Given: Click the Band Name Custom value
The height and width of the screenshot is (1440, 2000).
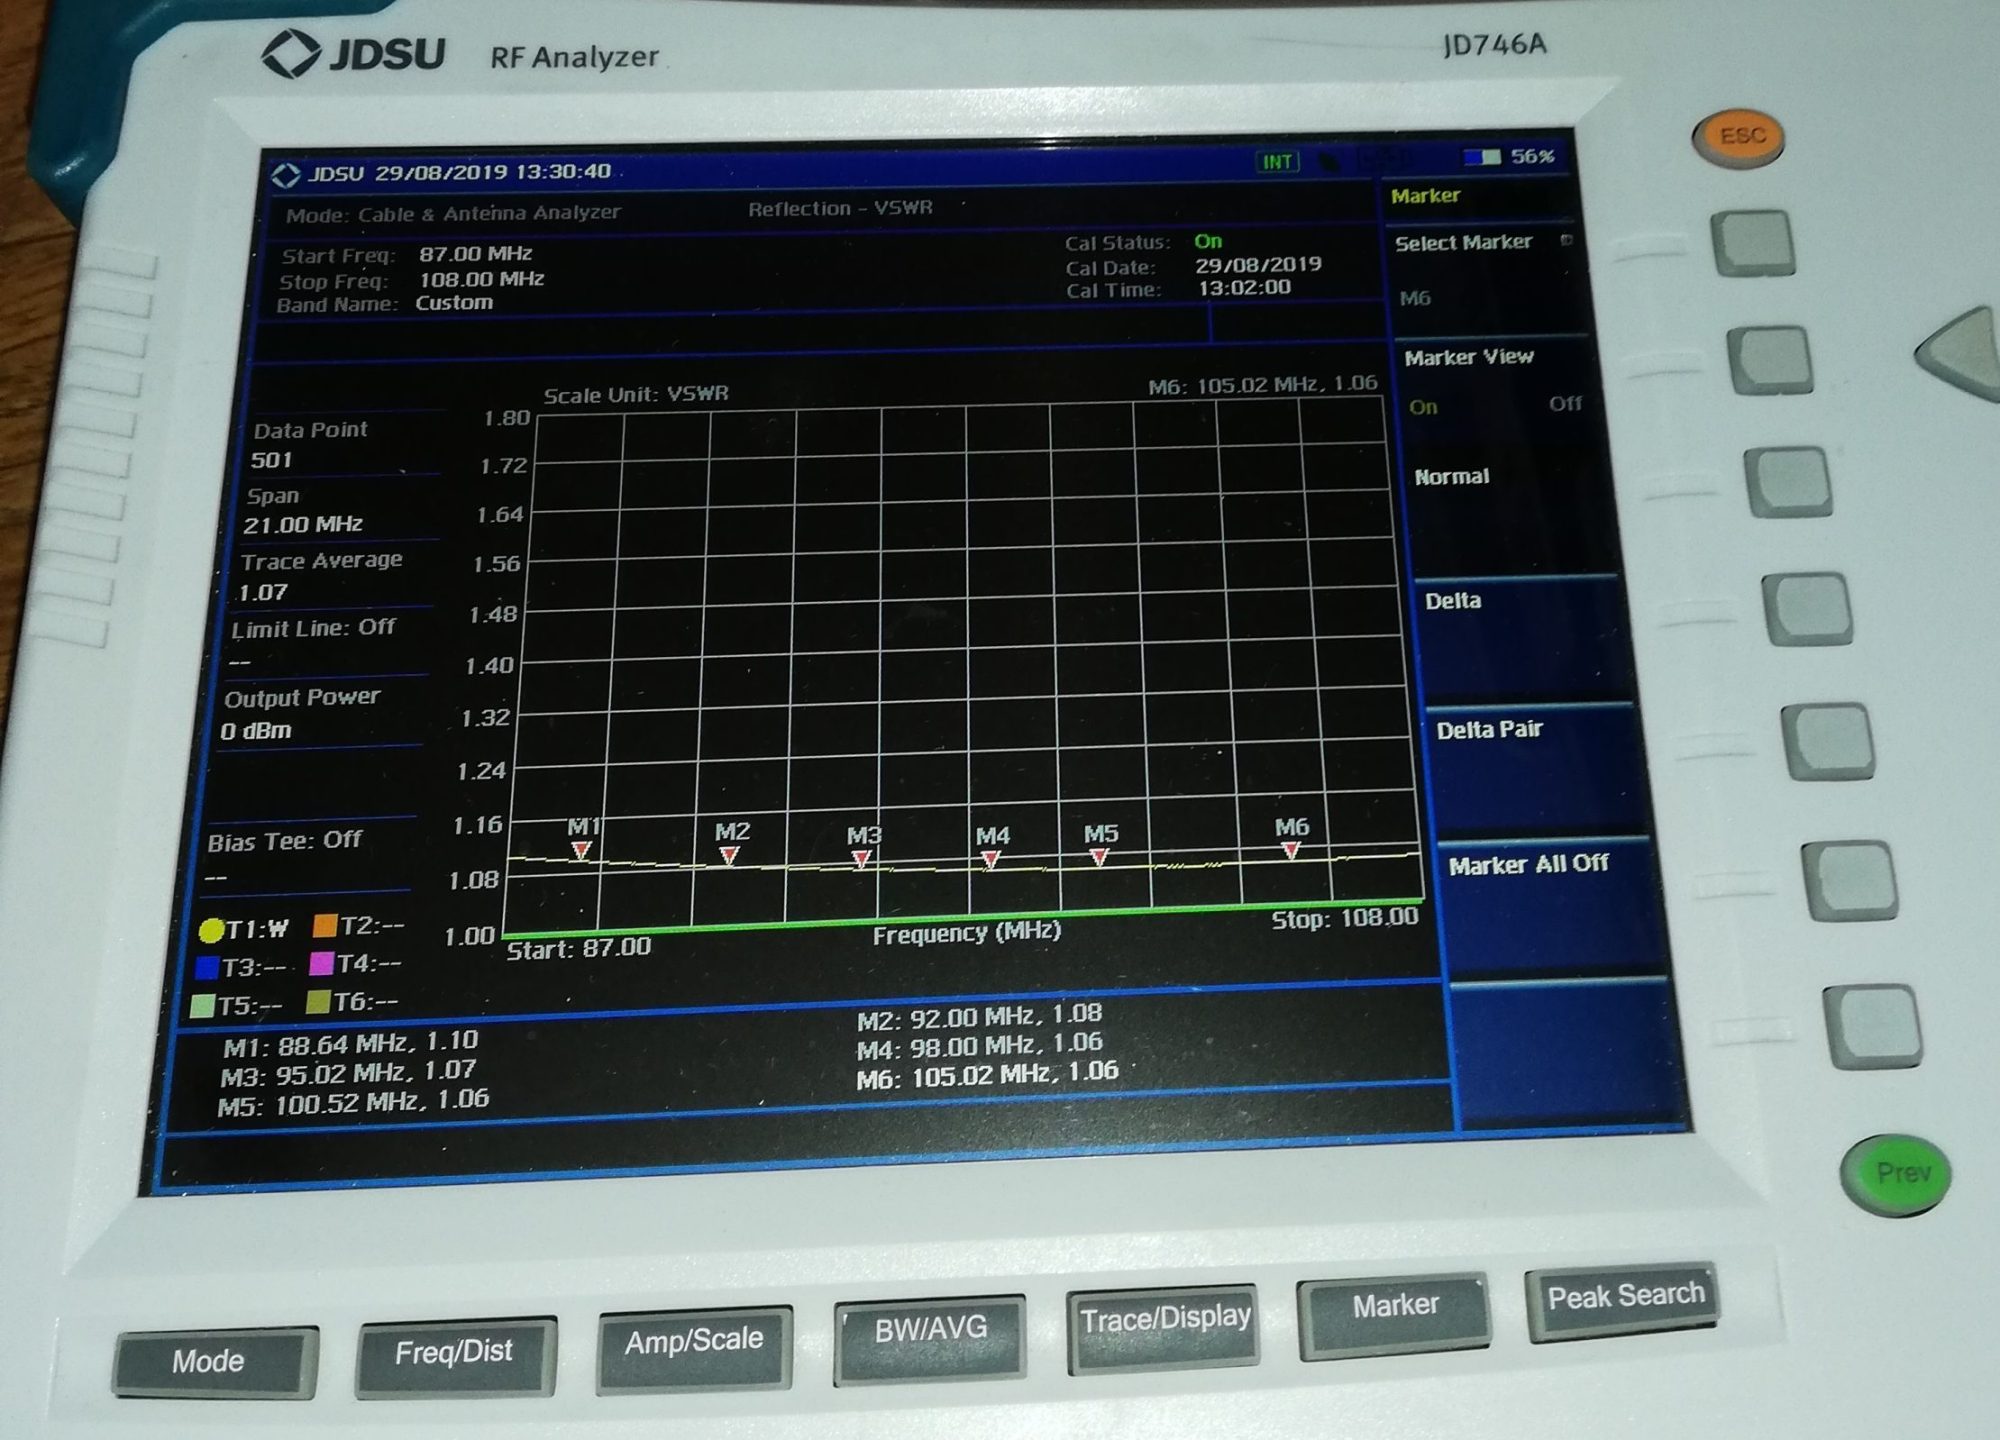Looking at the screenshot, I should (454, 303).
